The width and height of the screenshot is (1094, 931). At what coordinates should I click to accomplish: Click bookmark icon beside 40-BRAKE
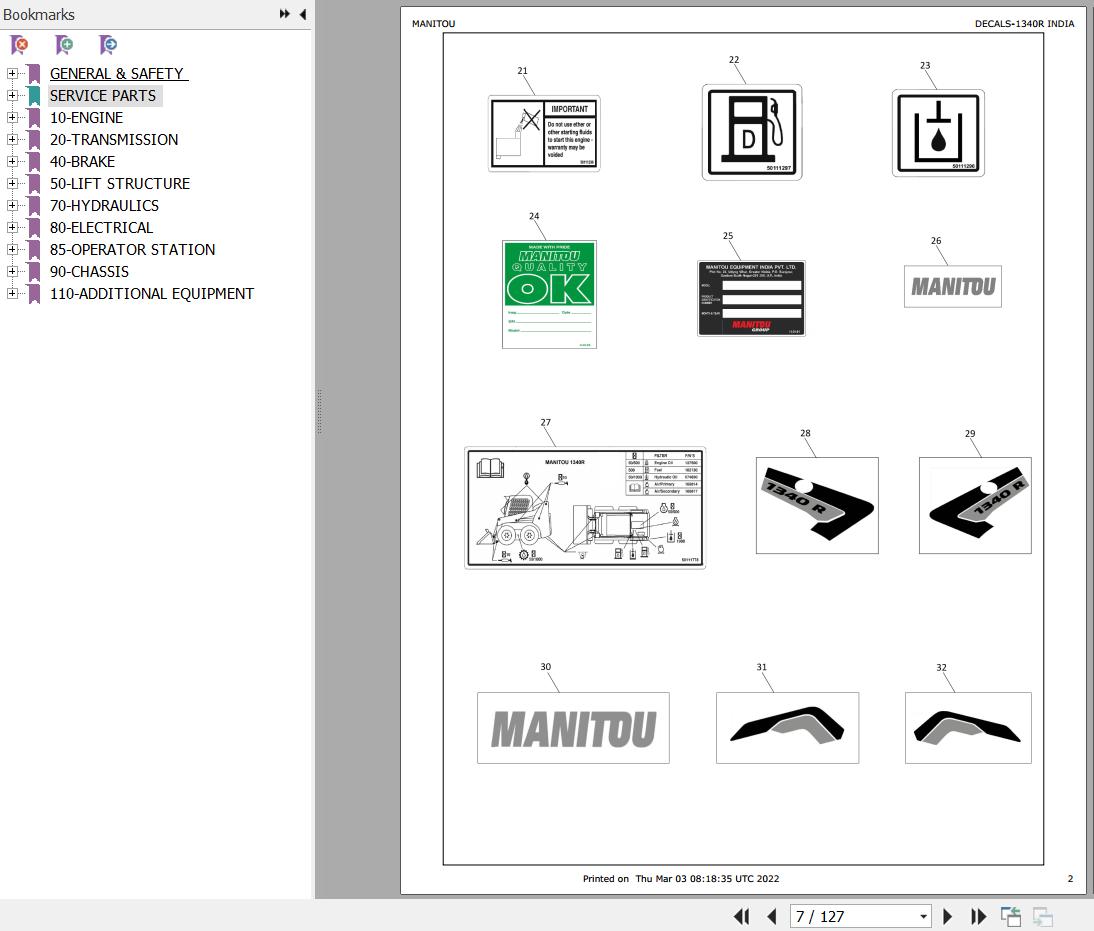(x=34, y=161)
